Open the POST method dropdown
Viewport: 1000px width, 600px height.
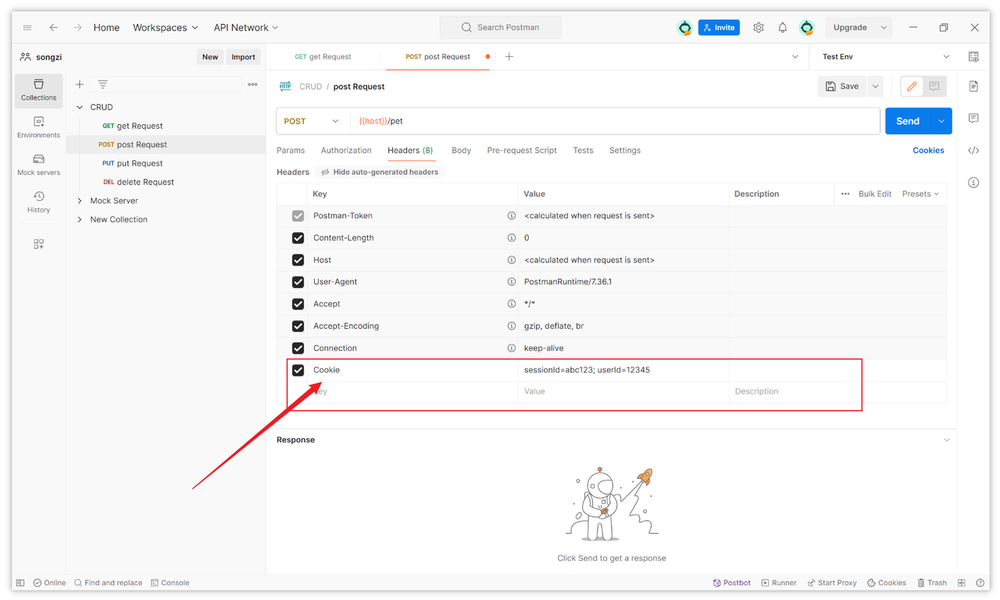tap(312, 121)
